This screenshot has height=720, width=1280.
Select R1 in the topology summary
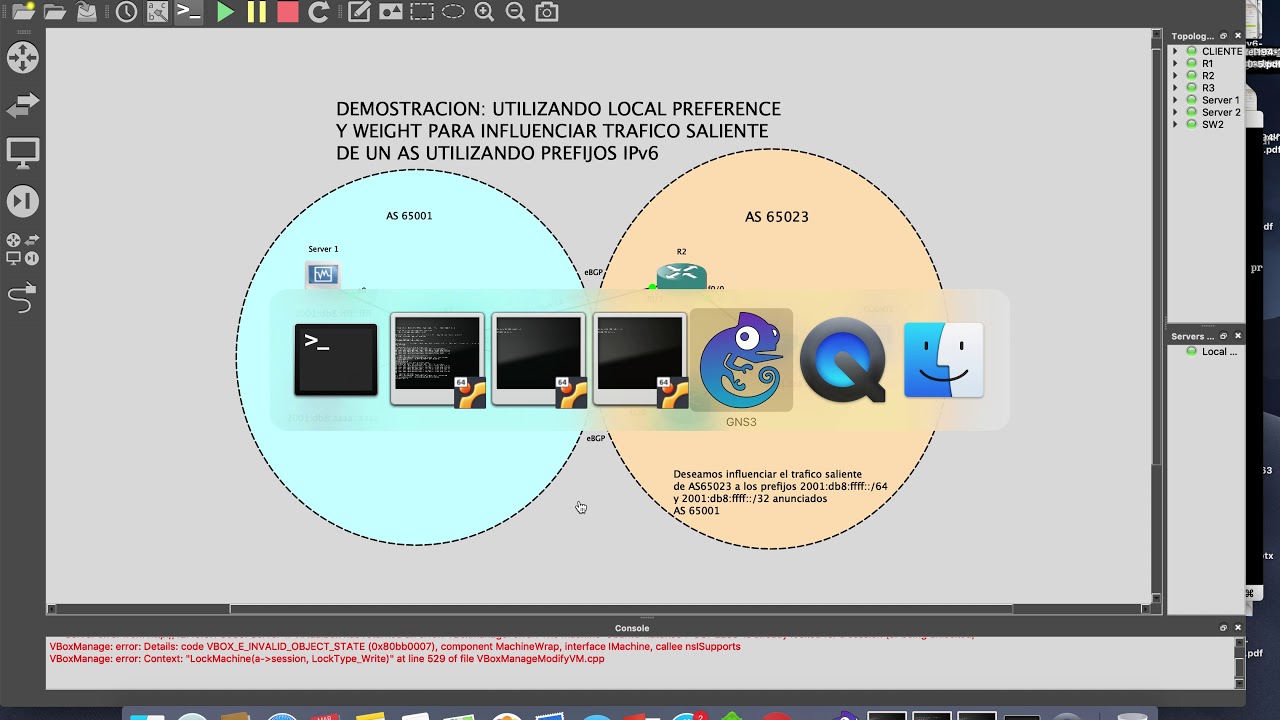coord(1207,63)
